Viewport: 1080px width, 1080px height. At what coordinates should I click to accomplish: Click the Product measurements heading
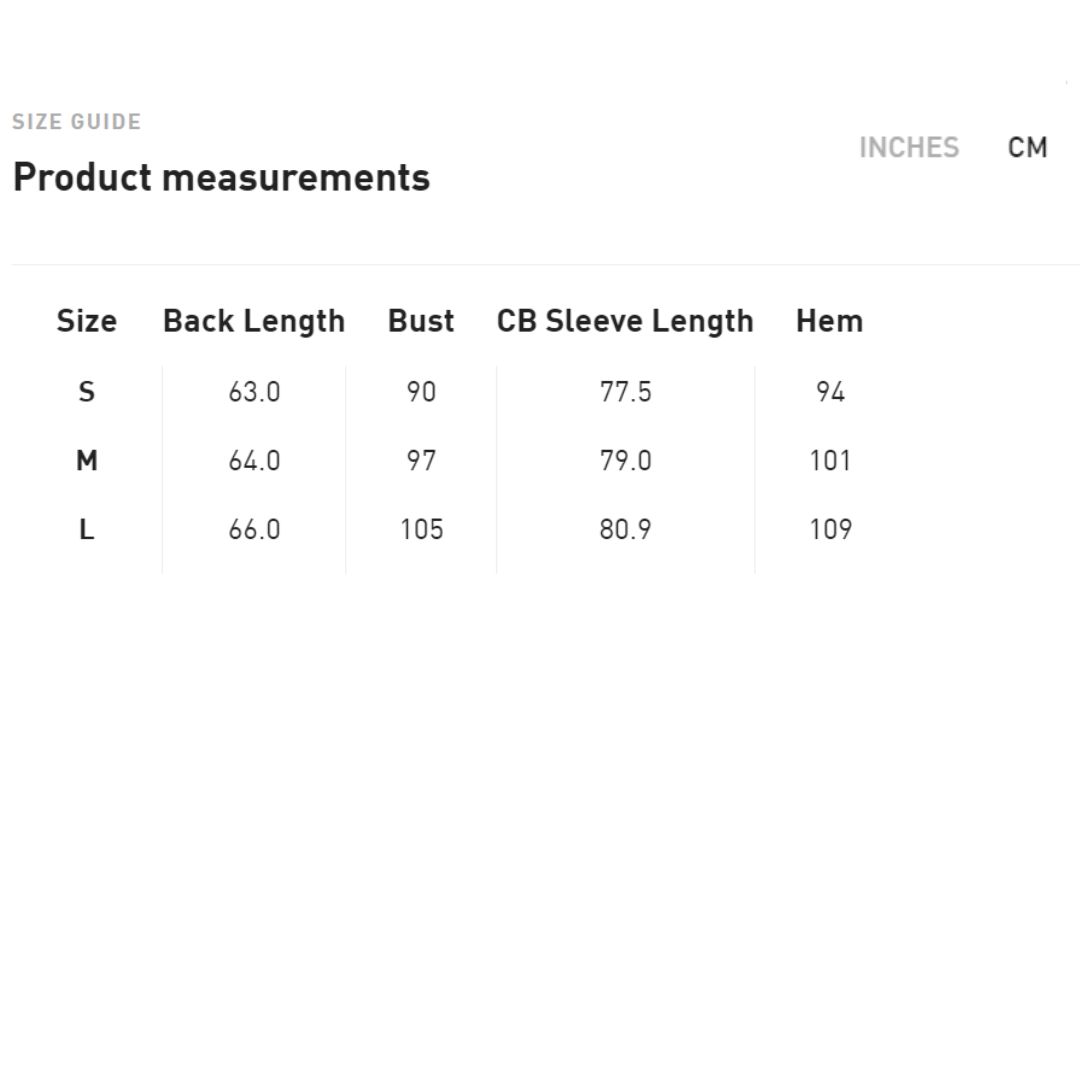pyautogui.click(x=221, y=178)
